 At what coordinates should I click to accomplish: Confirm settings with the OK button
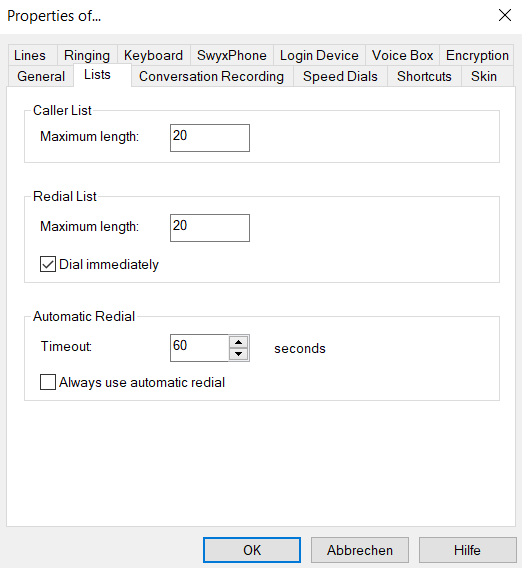coord(252,550)
